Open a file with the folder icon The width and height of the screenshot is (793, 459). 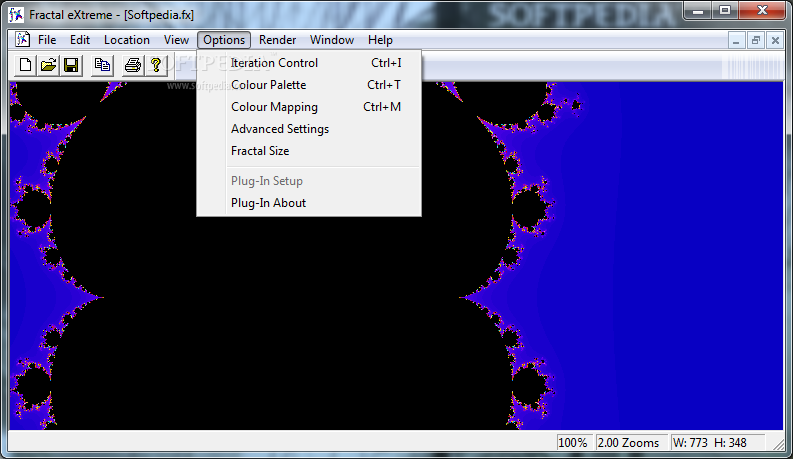tap(48, 65)
